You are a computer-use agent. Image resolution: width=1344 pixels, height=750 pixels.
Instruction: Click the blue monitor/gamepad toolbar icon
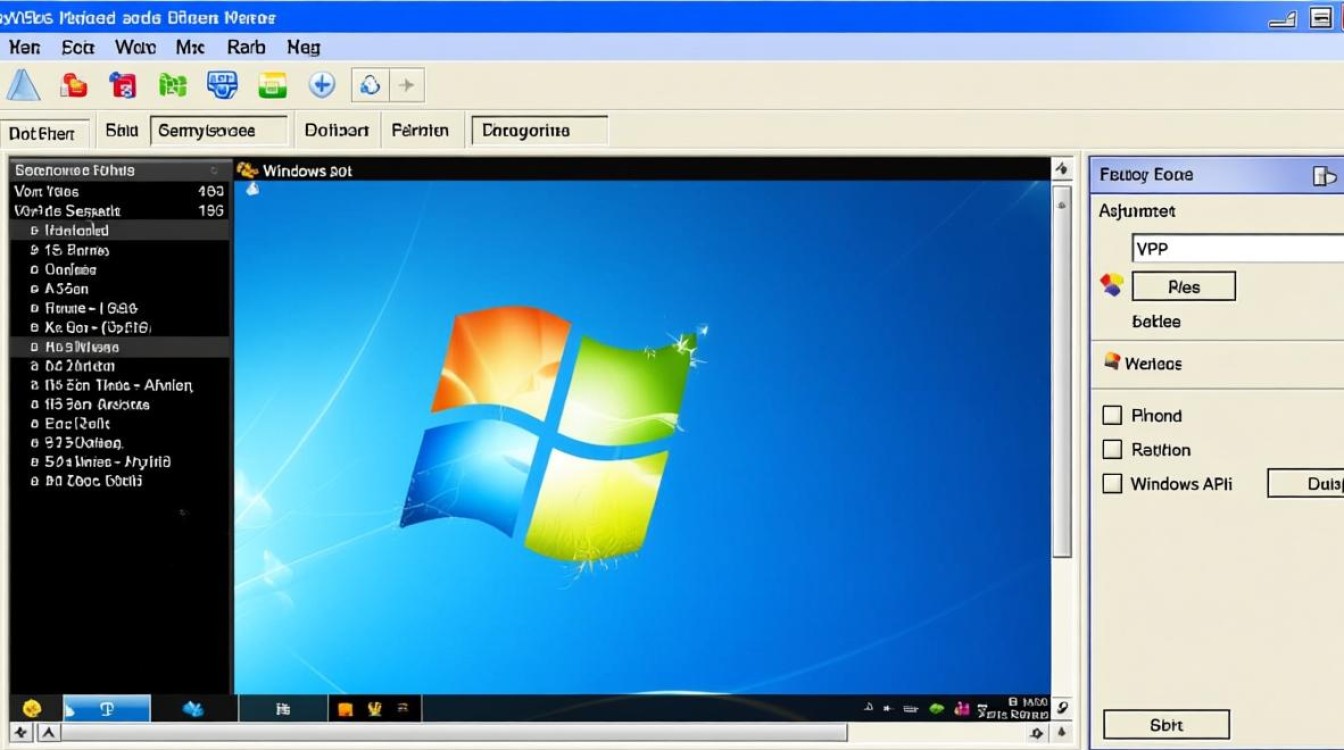coord(222,85)
